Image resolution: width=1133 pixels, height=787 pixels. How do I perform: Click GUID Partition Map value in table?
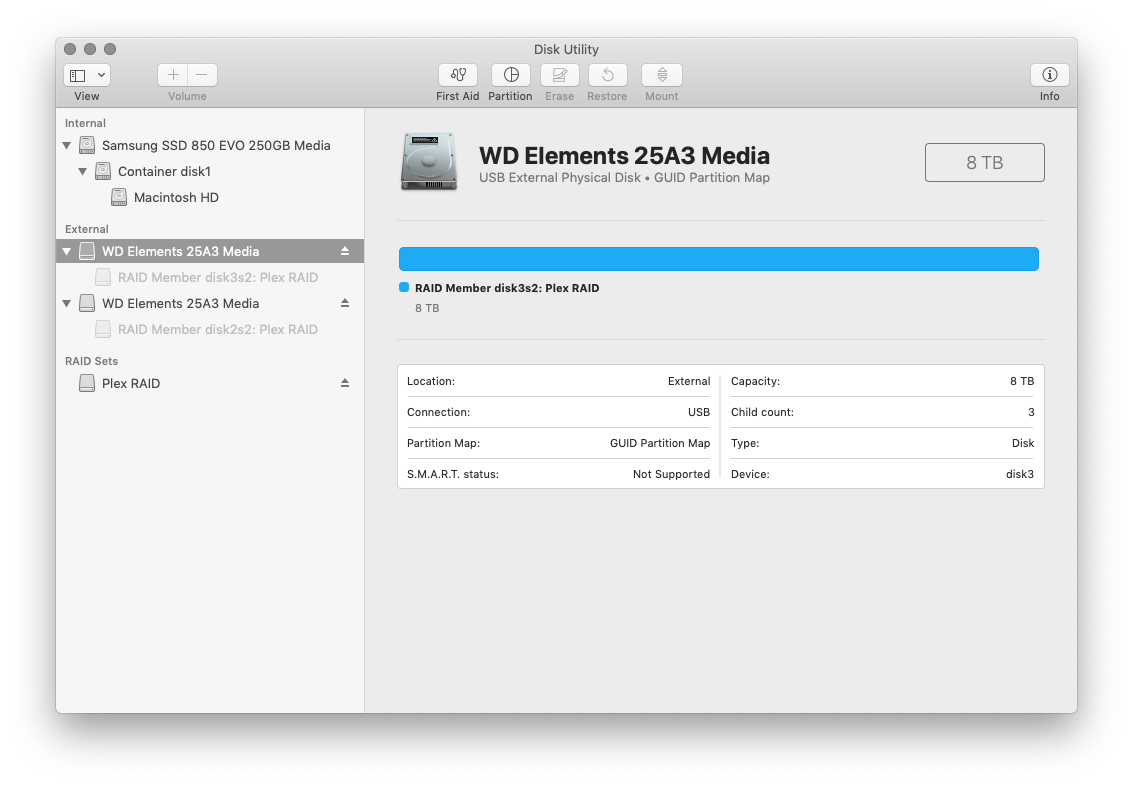[x=660, y=444]
